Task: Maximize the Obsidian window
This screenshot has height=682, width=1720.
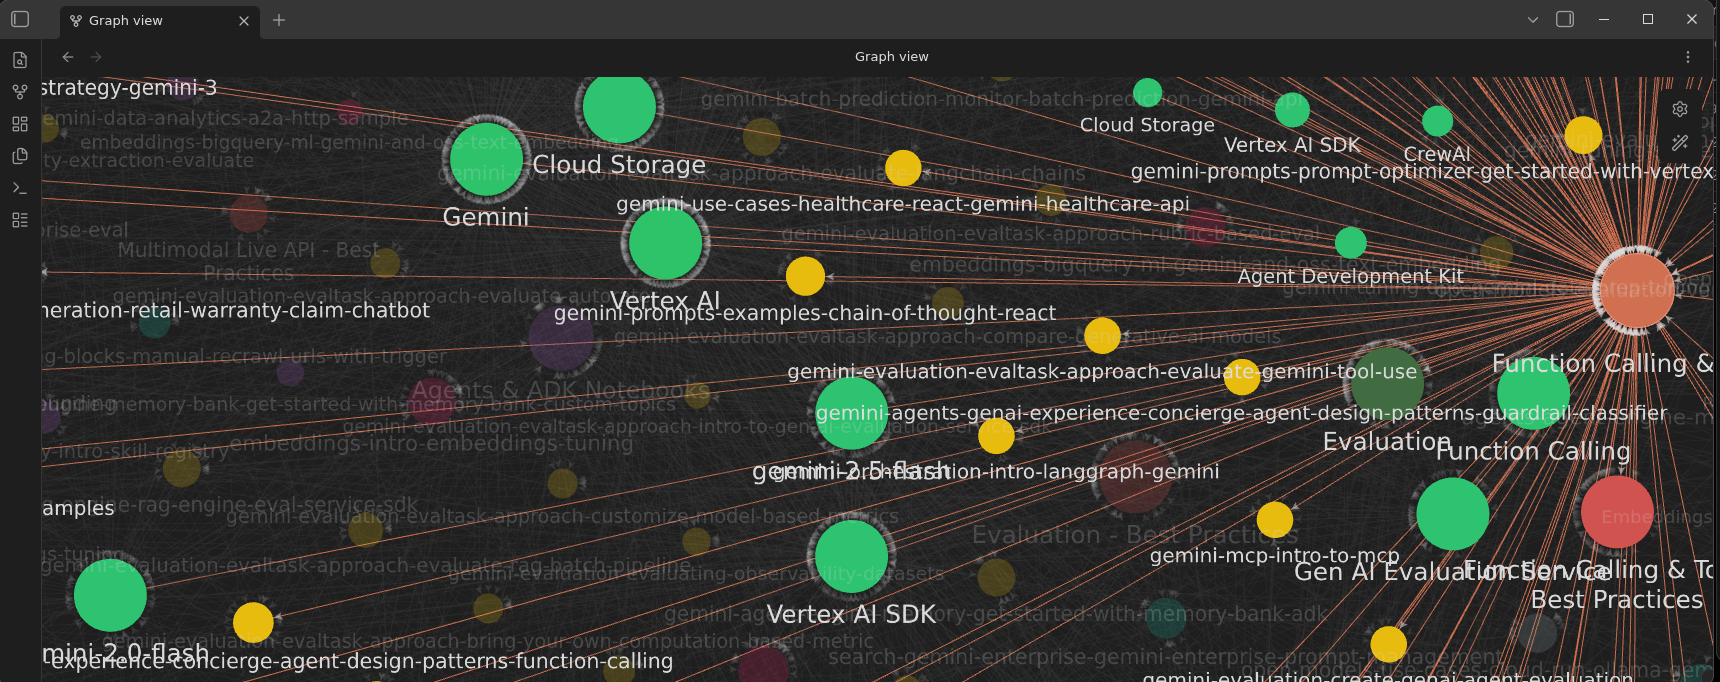Action: 1648,19
